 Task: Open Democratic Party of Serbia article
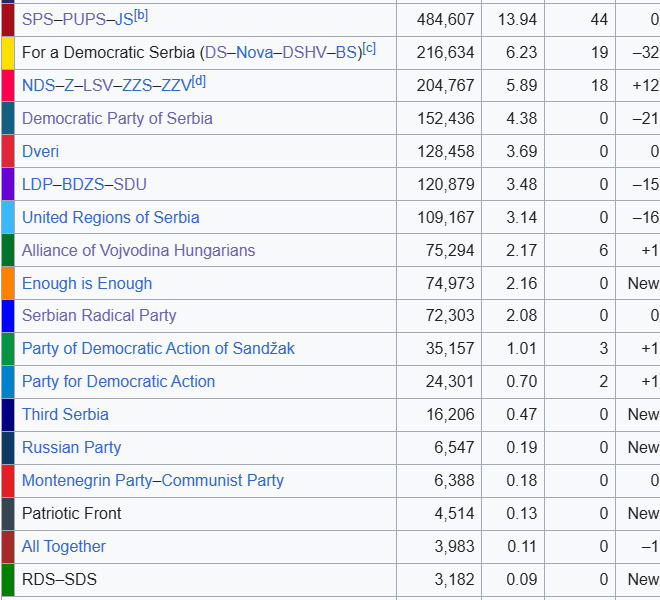[117, 118]
